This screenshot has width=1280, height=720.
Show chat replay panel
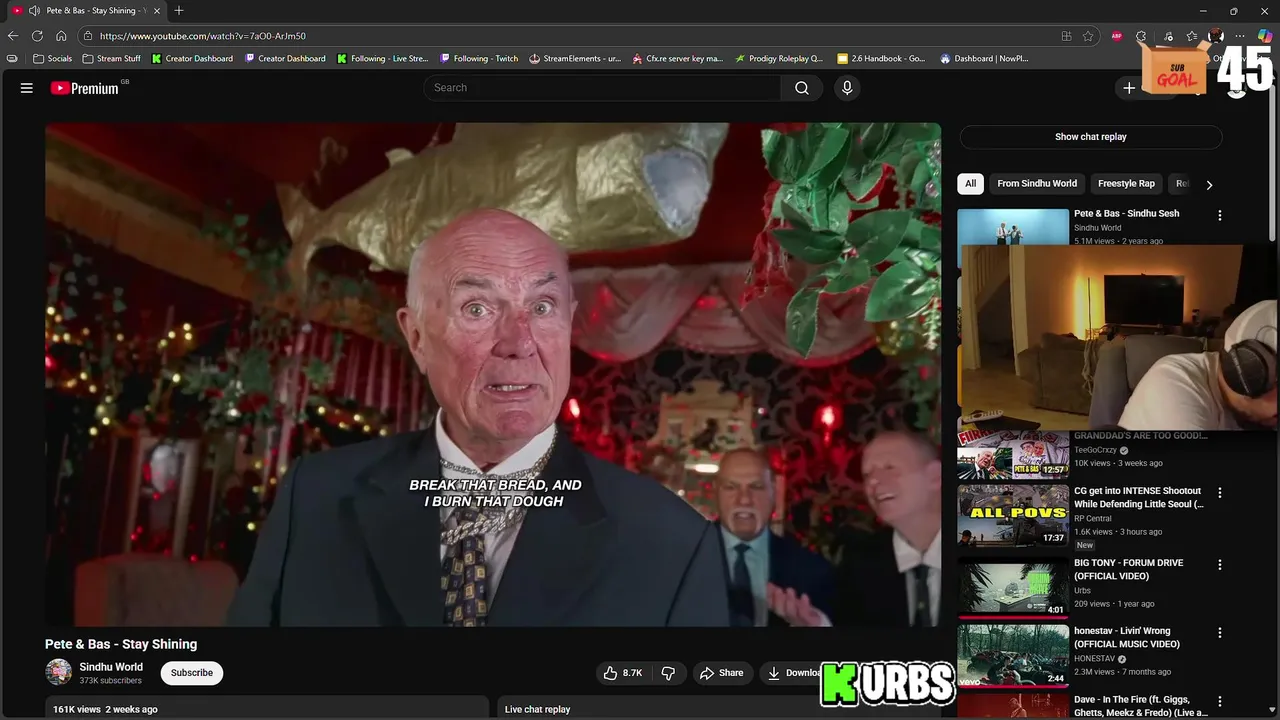point(1091,137)
